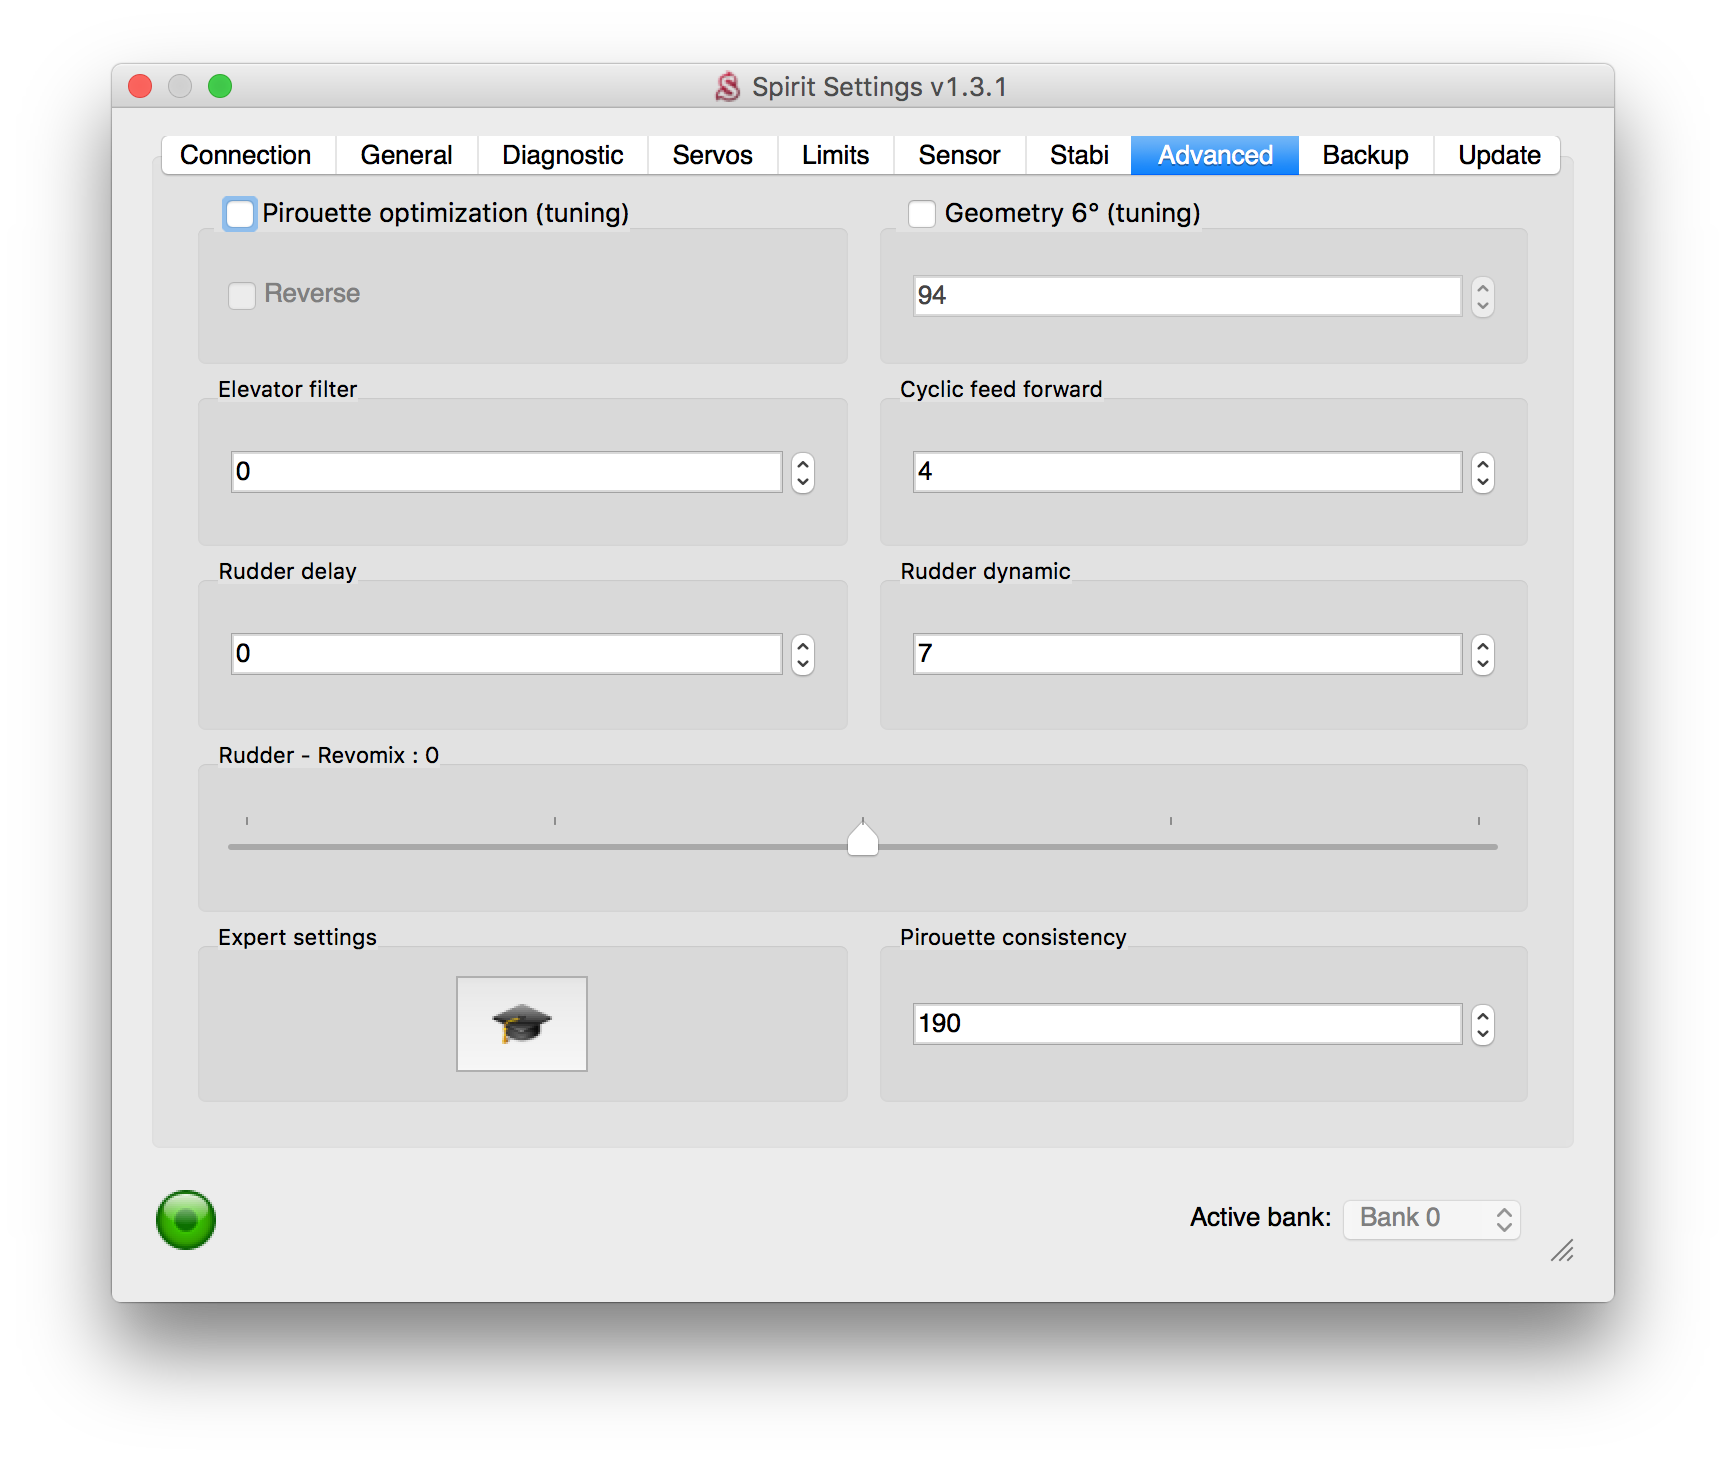Click the Cyclic feed forward stepper
This screenshot has height=1462, width=1726.
[x=1482, y=472]
